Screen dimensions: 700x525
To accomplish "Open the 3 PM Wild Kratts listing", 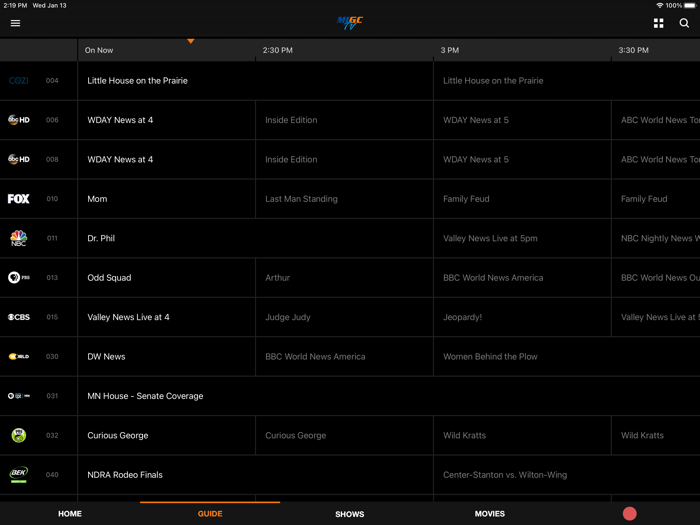I will pyautogui.click(x=522, y=435).
